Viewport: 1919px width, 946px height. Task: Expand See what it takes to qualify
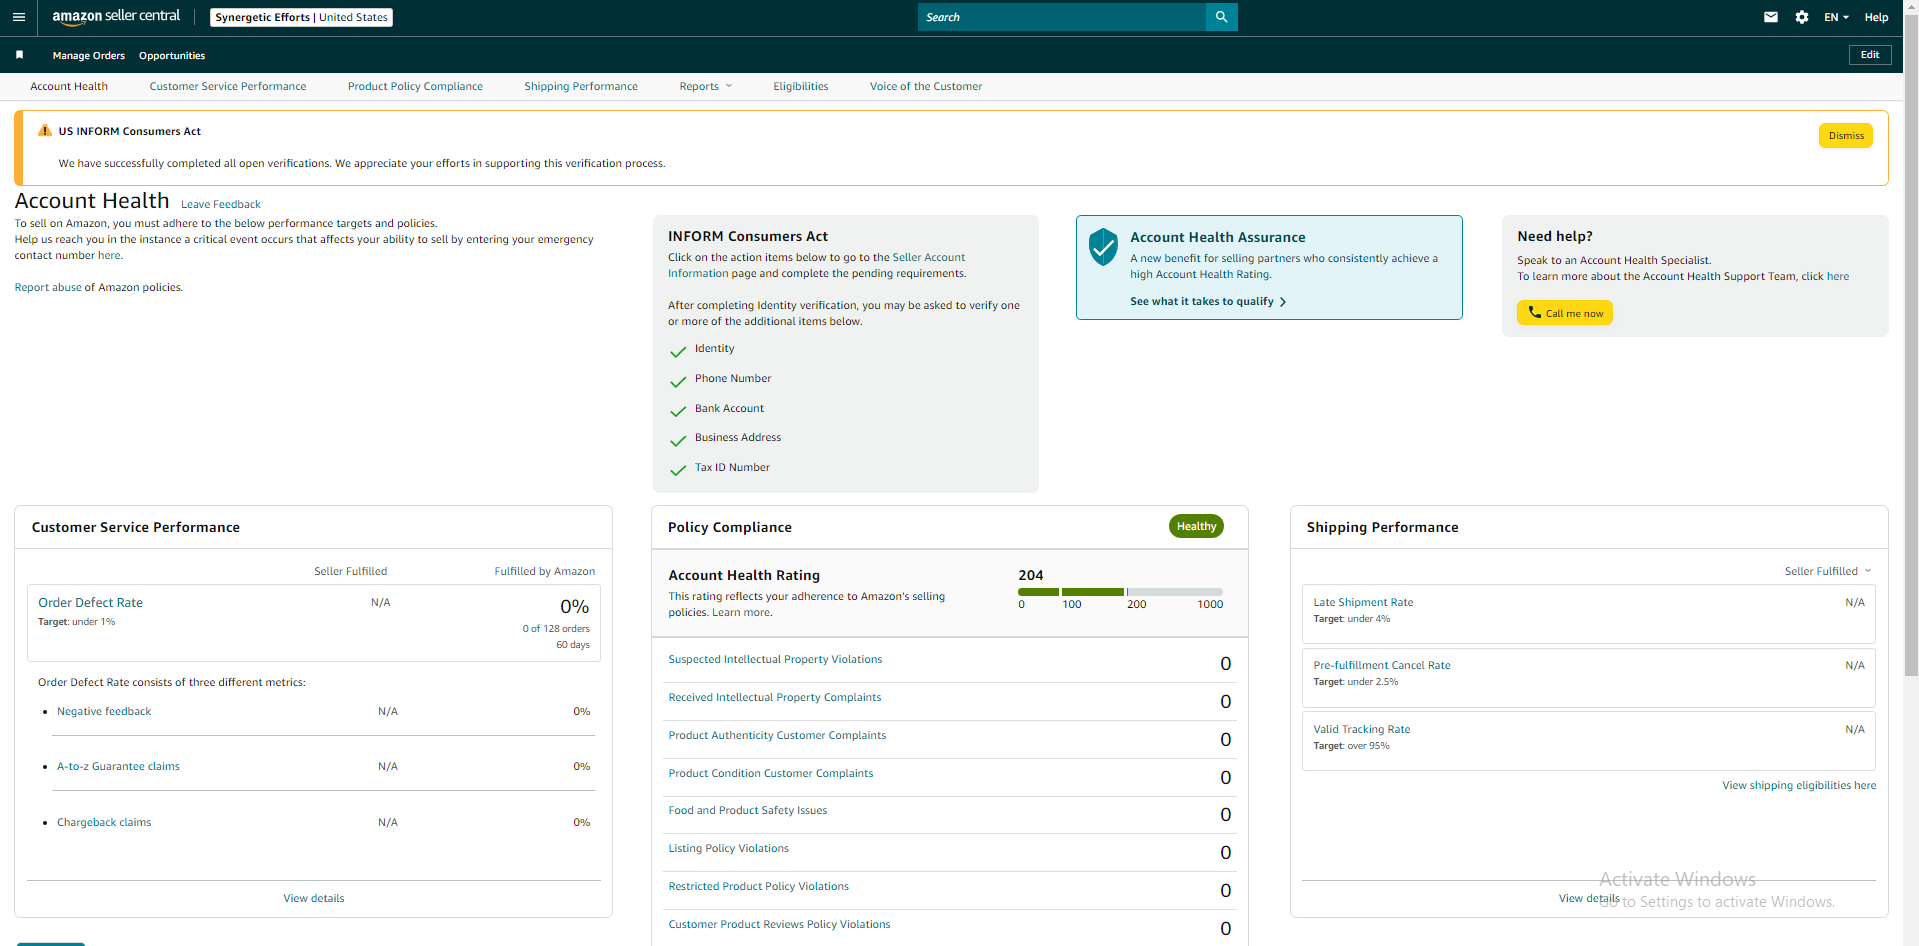point(1208,301)
